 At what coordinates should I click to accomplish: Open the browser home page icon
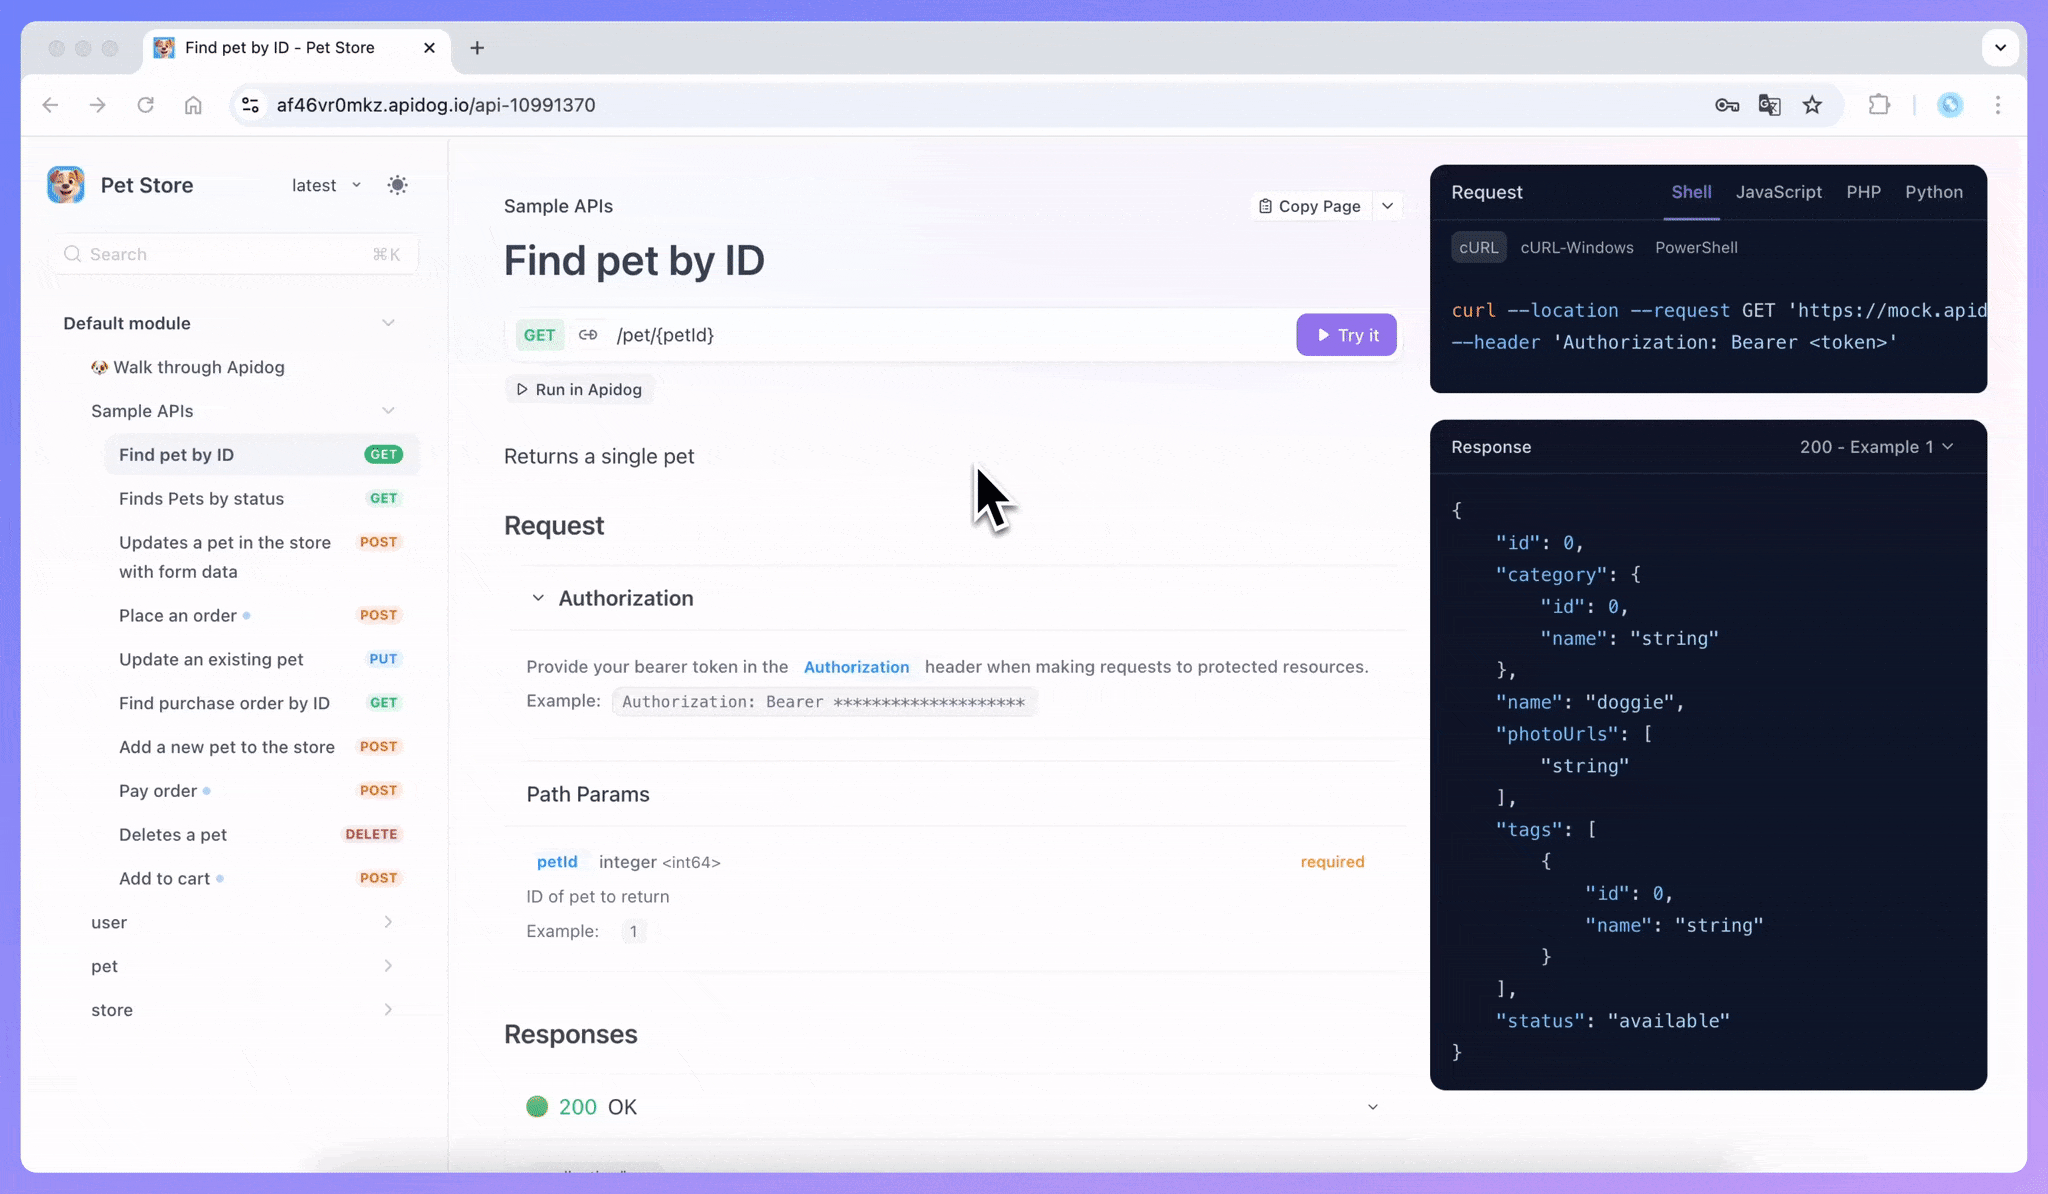click(x=193, y=105)
